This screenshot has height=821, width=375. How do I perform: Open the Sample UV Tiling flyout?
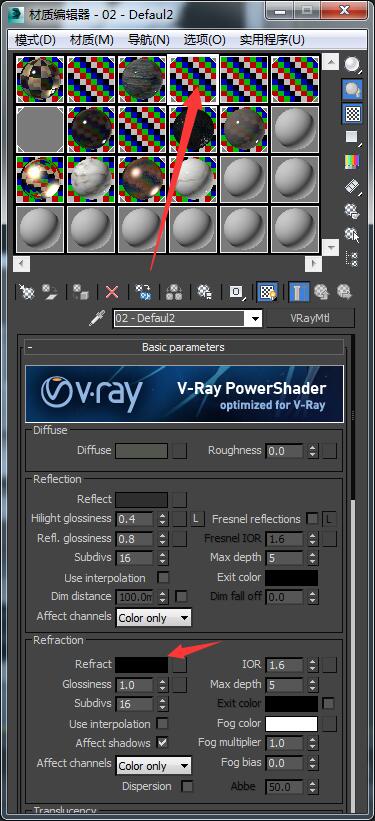pyautogui.click(x=352, y=137)
